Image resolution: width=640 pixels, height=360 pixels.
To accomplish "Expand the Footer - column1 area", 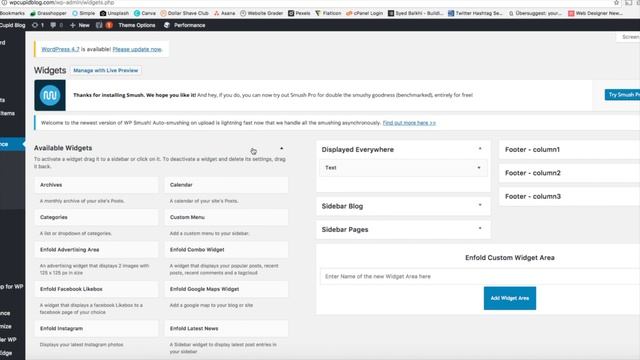I will 569,149.
